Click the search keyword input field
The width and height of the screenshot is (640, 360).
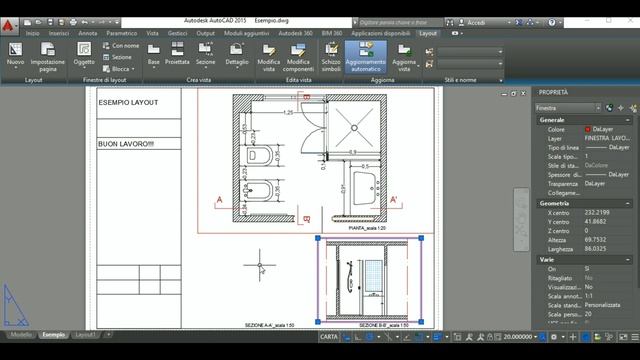(400, 22)
